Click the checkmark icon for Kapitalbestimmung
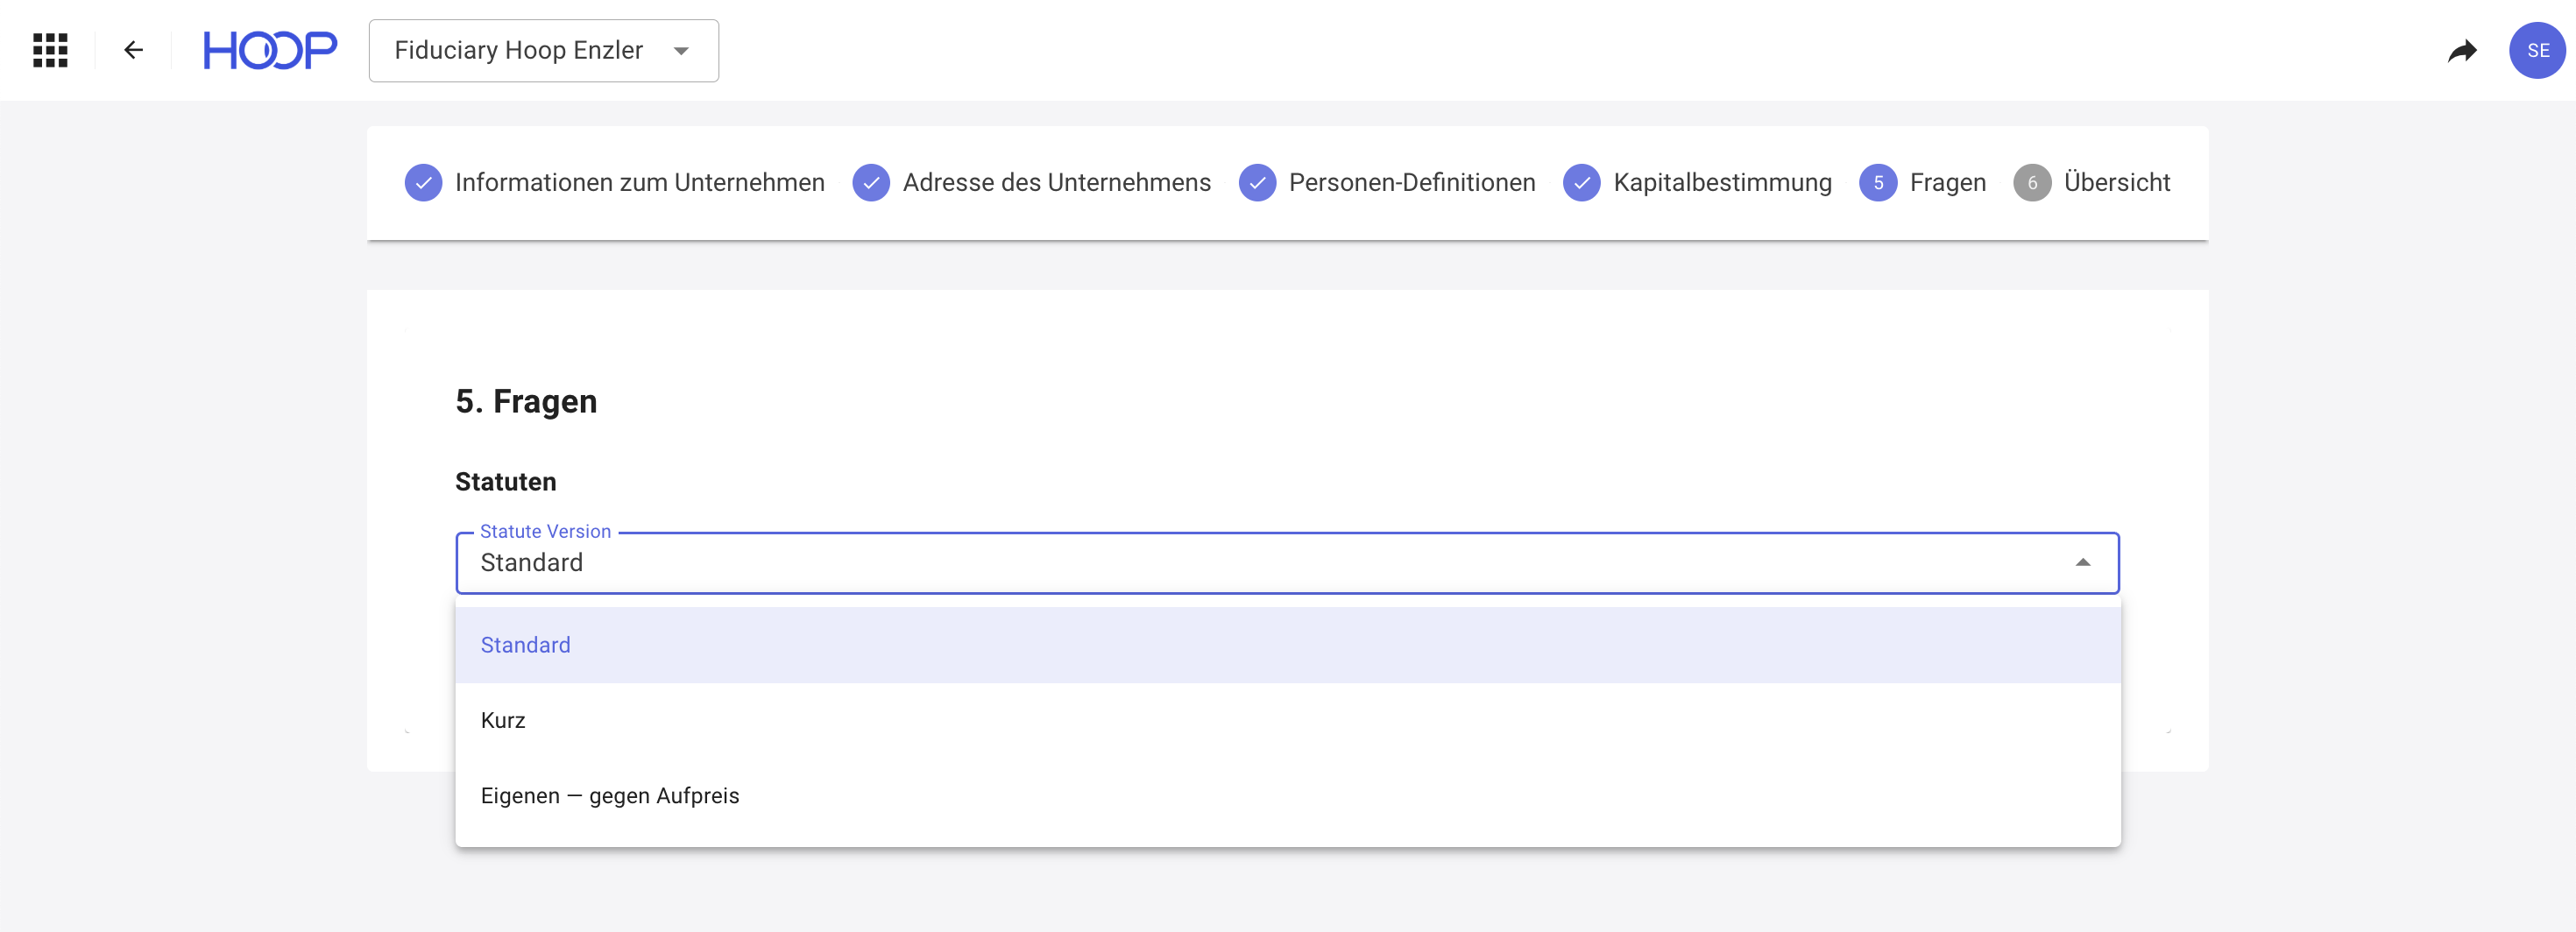 (x=1581, y=183)
